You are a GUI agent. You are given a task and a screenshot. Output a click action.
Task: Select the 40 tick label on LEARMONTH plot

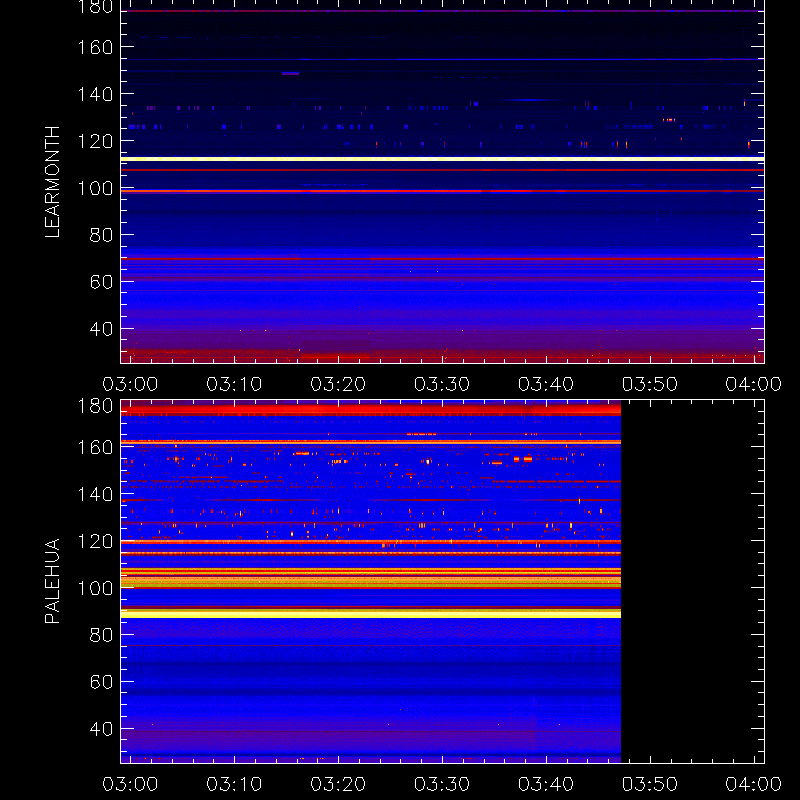pyautogui.click(x=101, y=329)
